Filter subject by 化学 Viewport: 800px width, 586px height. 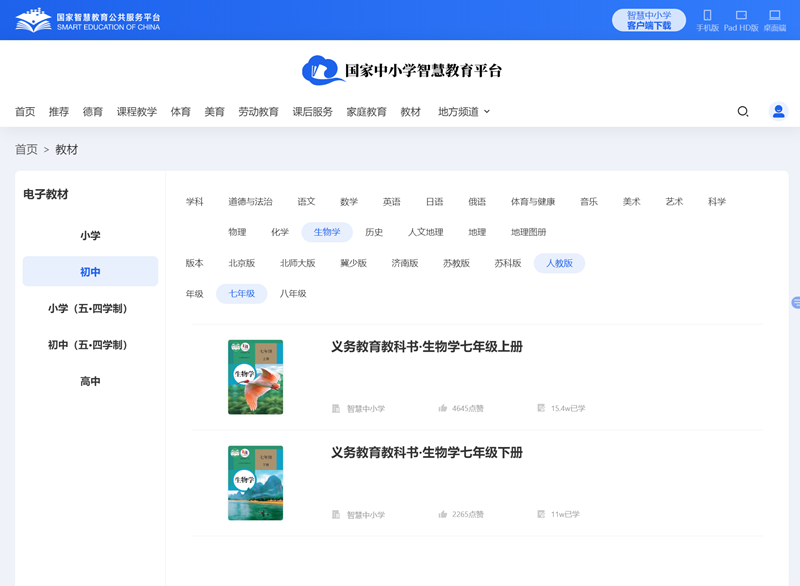[x=280, y=232]
